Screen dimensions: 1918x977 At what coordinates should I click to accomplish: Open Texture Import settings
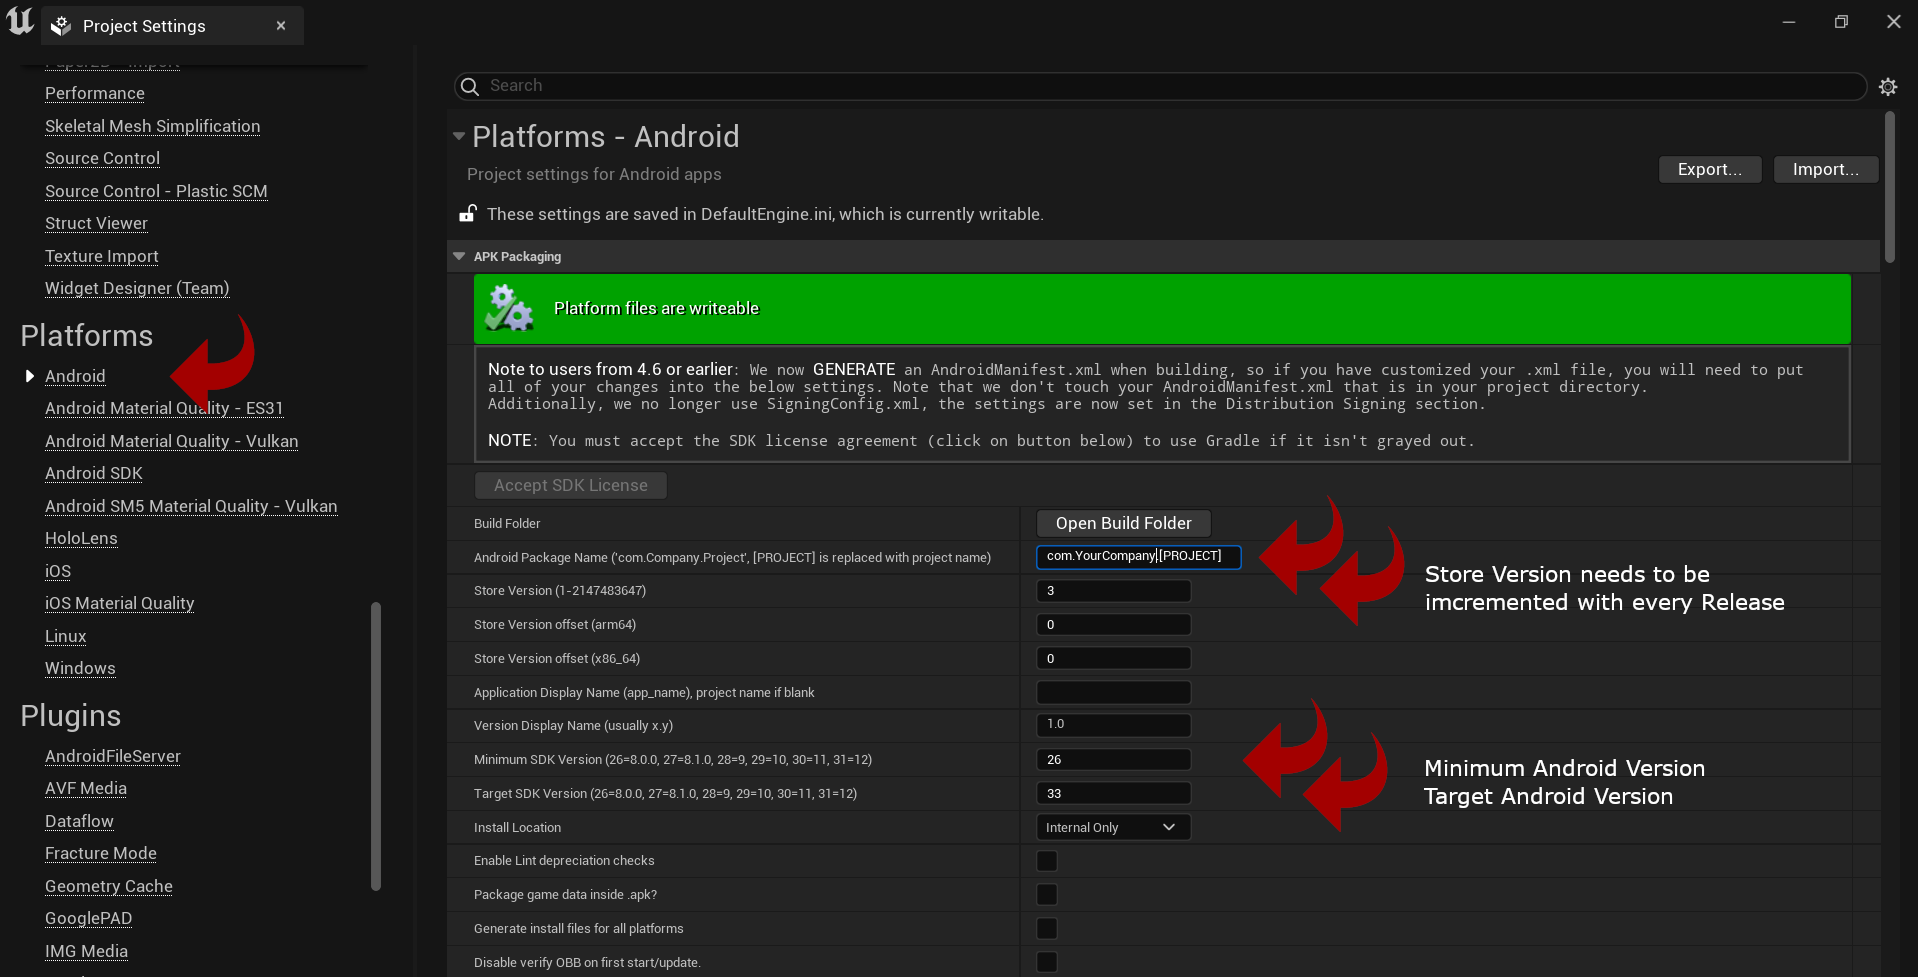pos(102,256)
